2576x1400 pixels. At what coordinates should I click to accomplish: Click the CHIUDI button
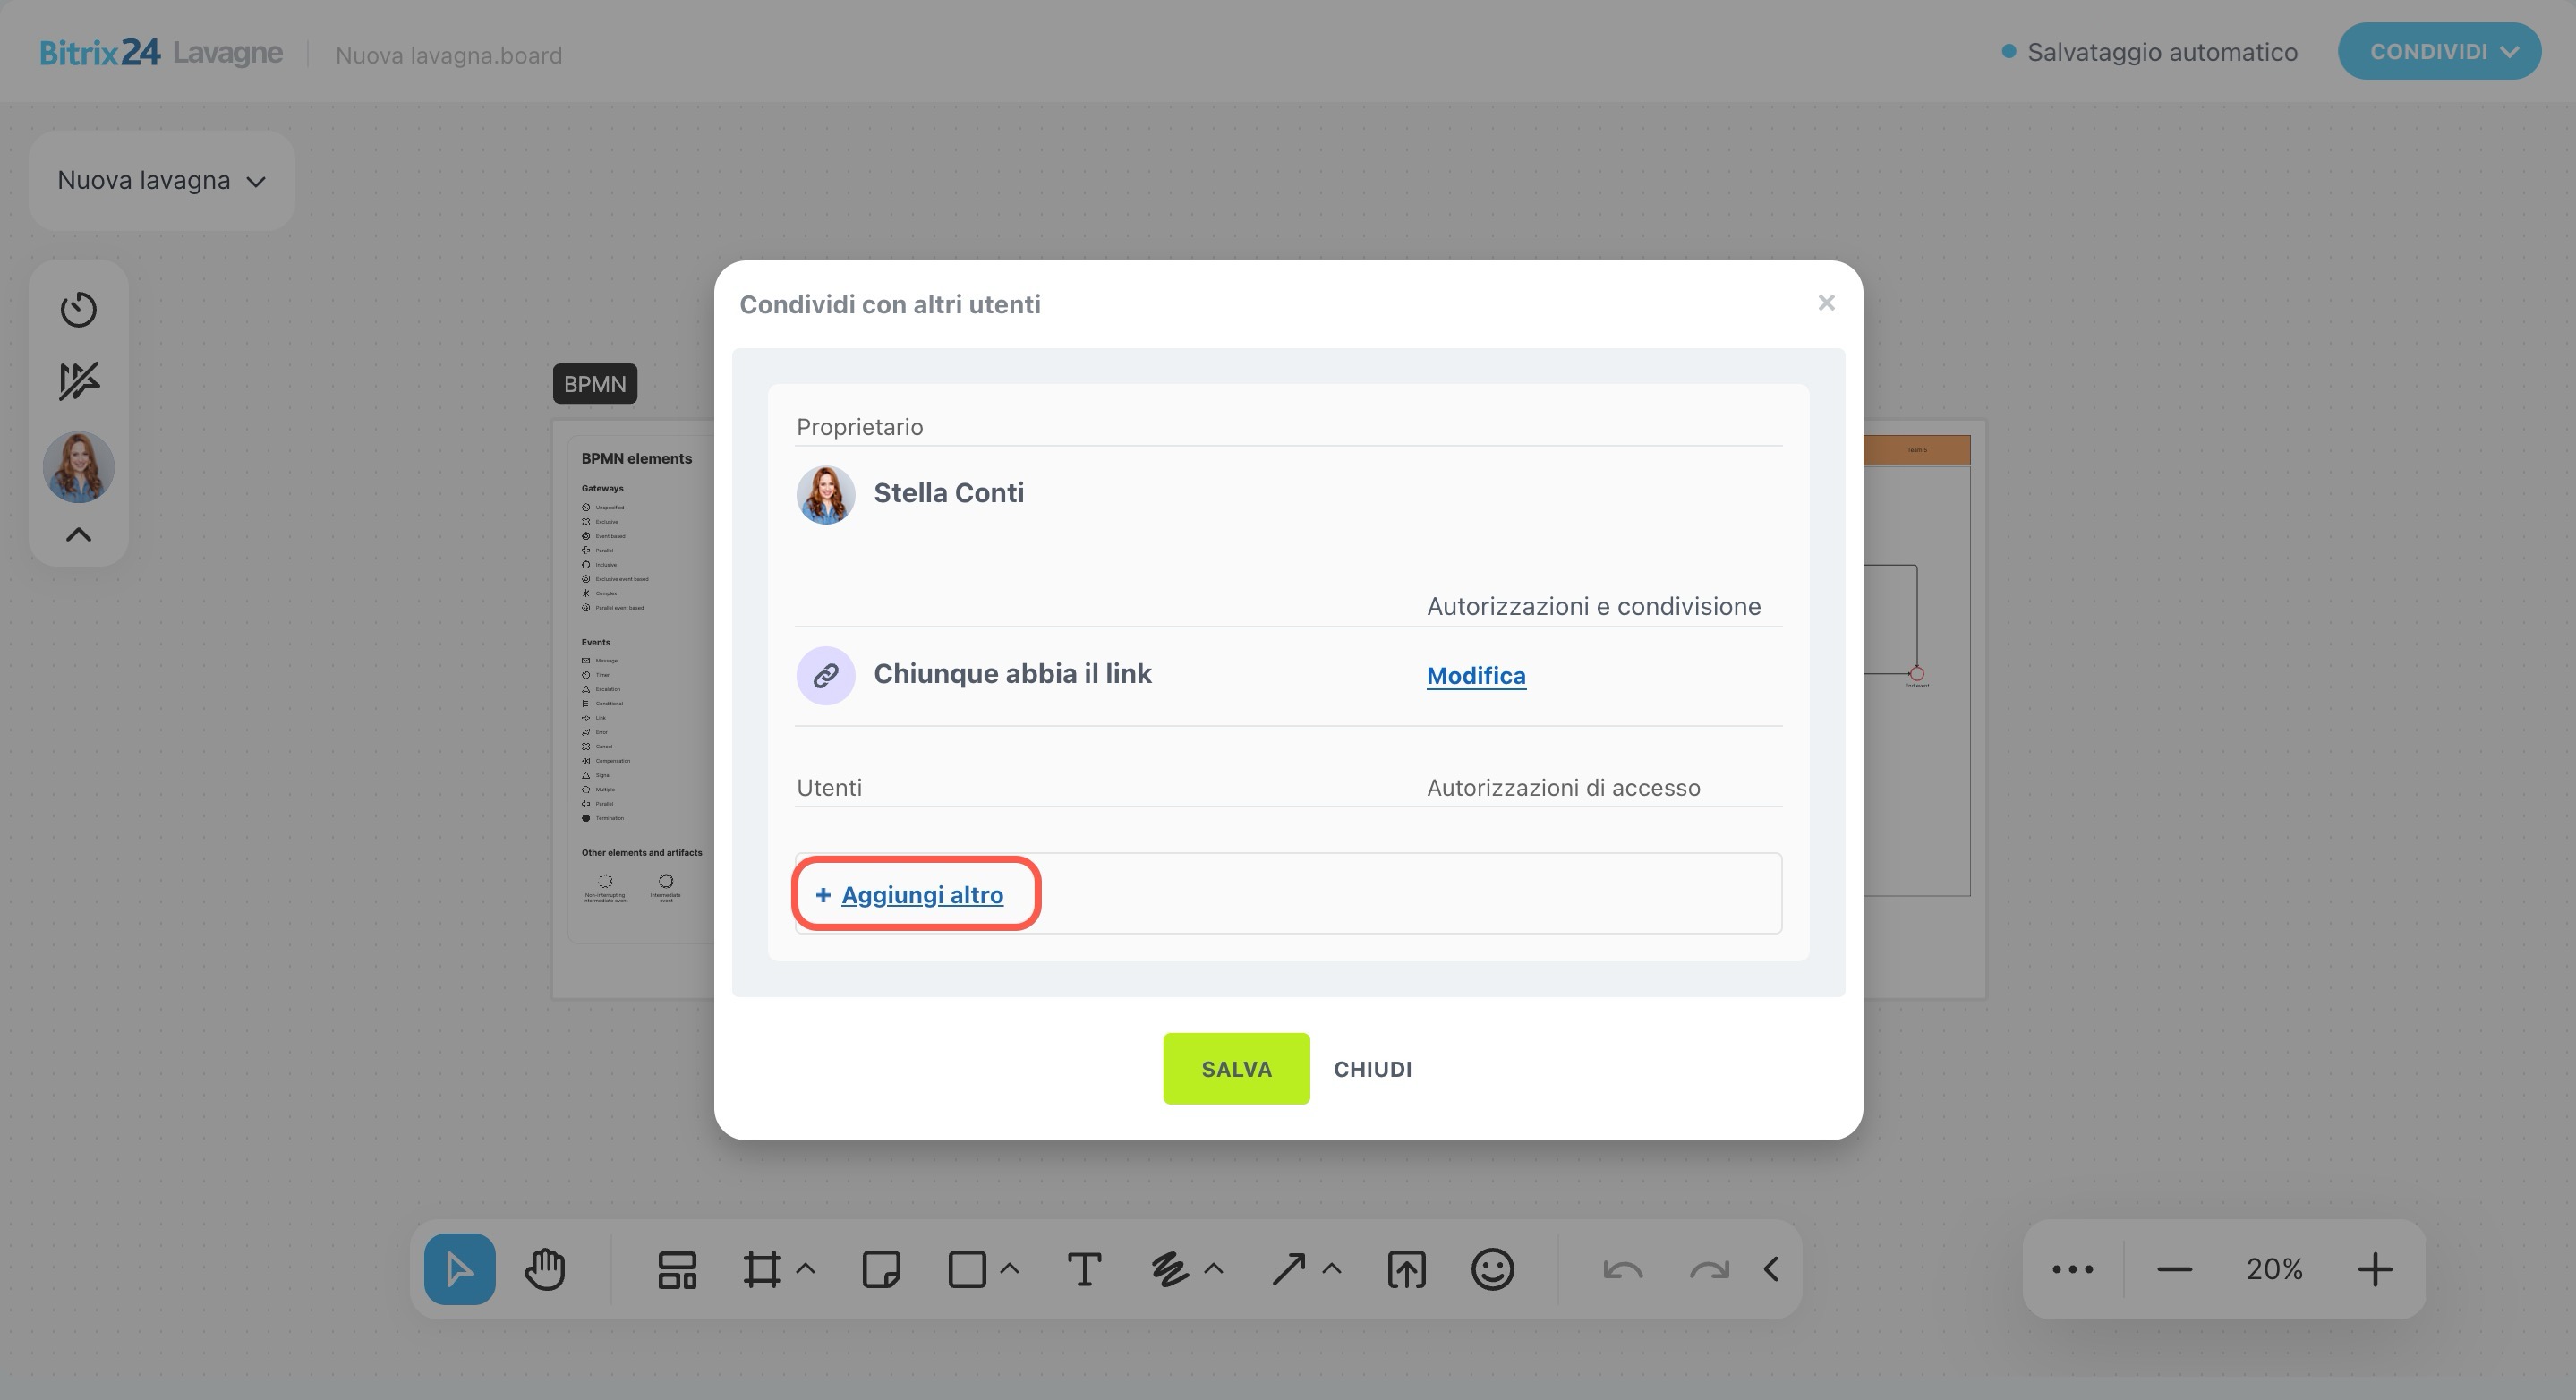[1372, 1069]
